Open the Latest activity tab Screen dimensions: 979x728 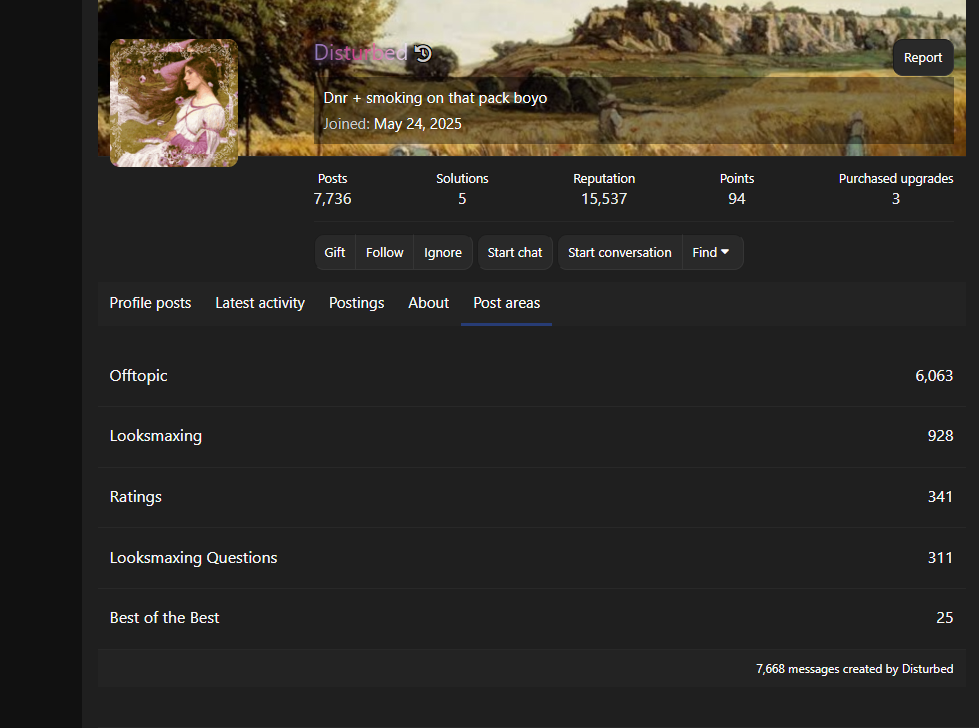click(260, 303)
